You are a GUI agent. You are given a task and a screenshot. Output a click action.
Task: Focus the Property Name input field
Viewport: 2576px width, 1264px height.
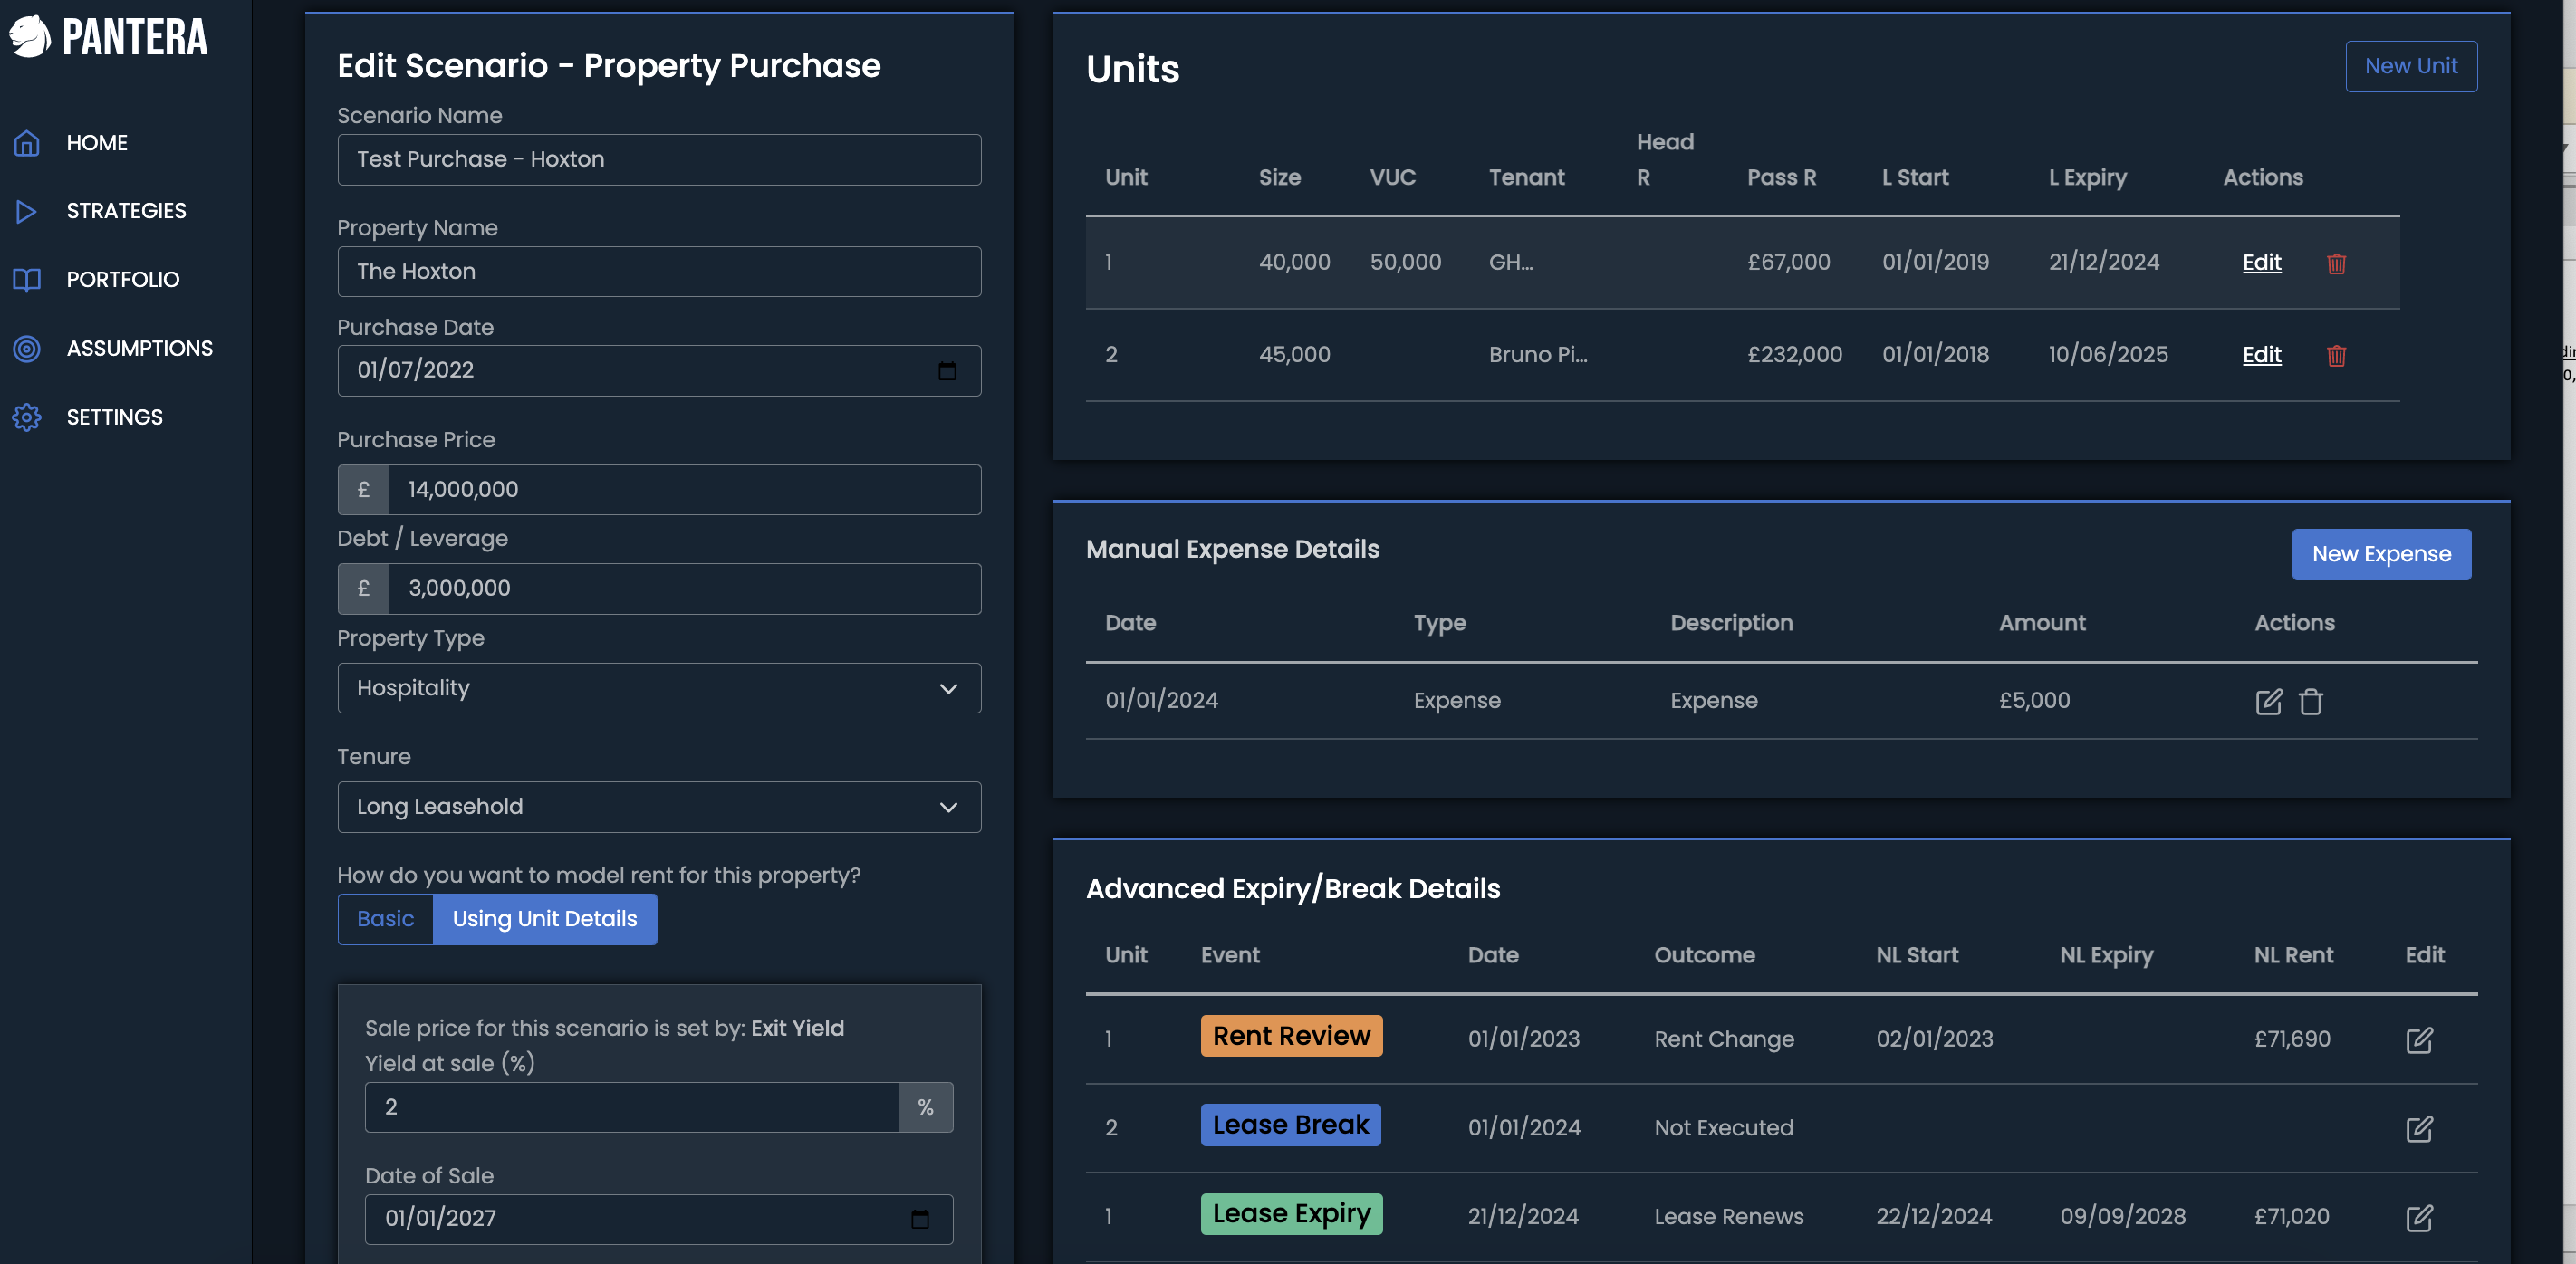659,272
